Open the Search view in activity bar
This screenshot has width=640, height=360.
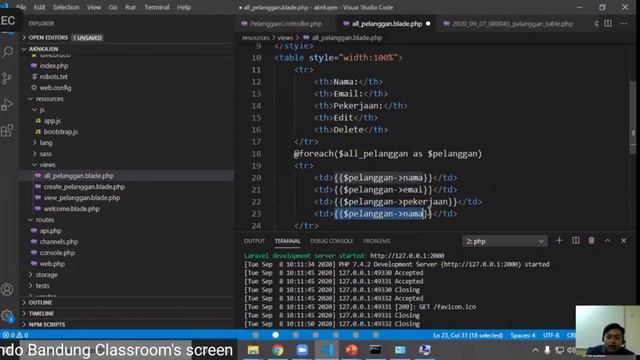coord(7,52)
